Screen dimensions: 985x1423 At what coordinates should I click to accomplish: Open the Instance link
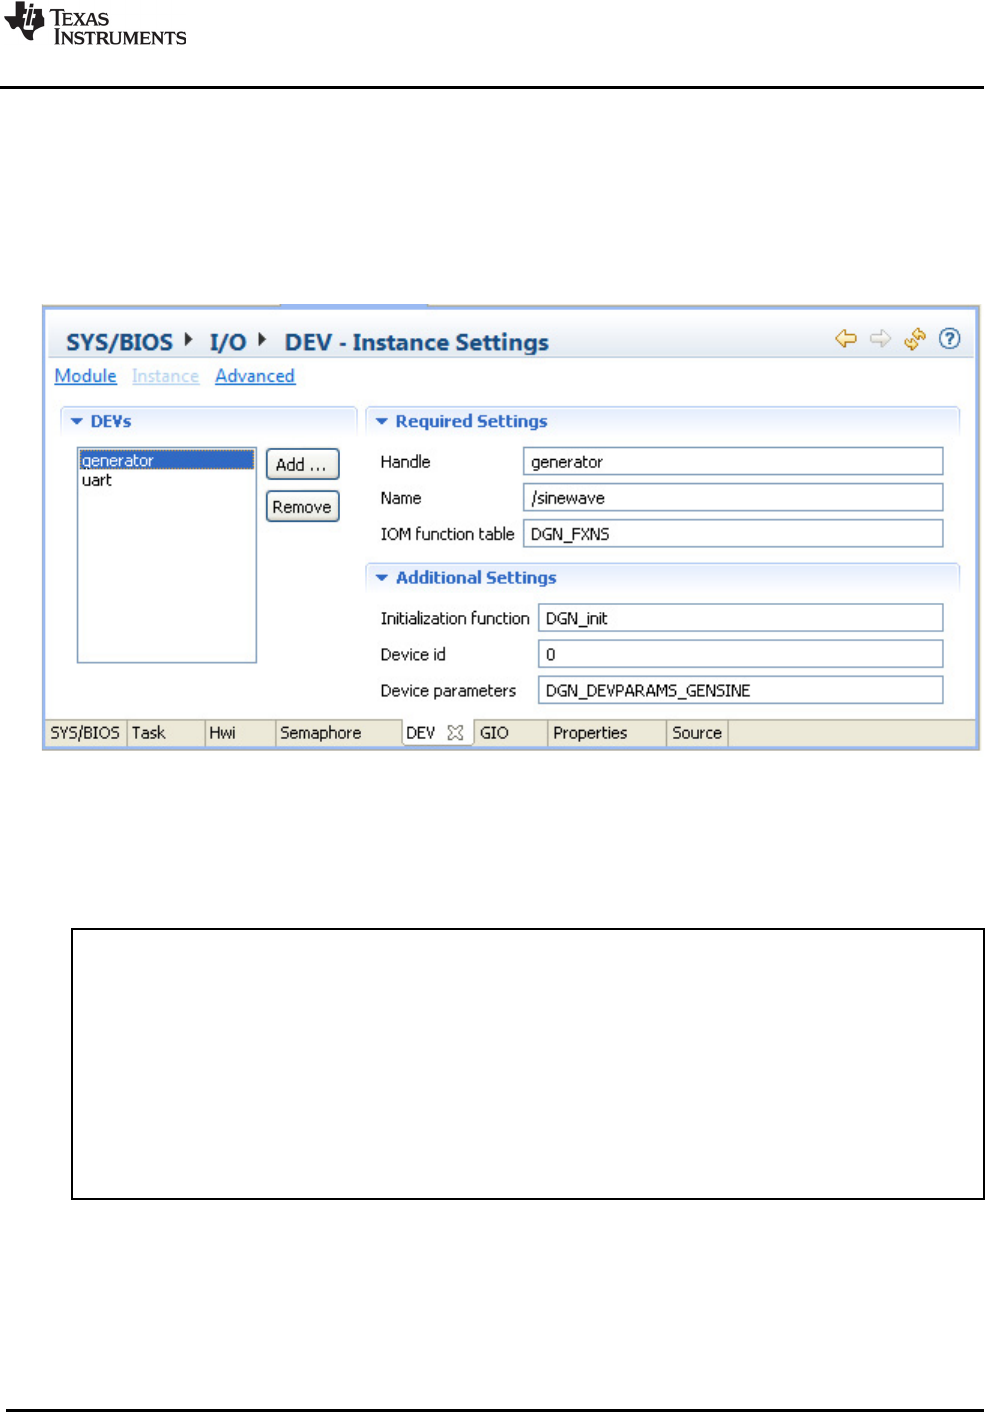165,376
